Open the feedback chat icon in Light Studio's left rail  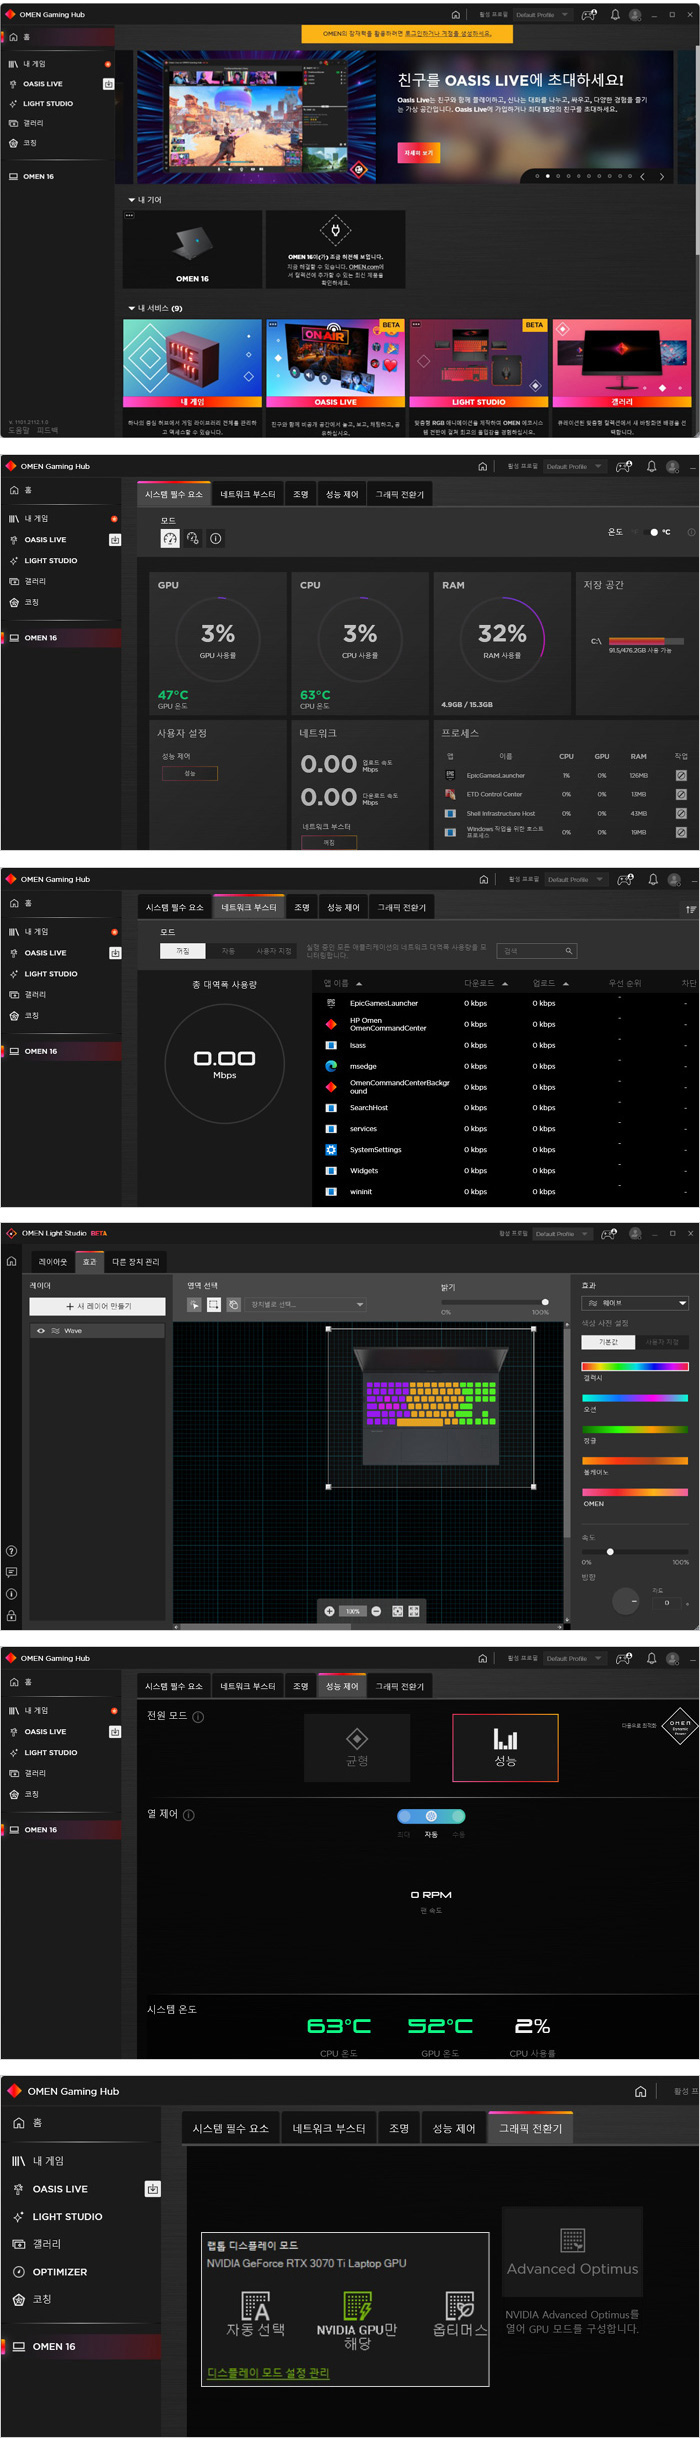(11, 1572)
